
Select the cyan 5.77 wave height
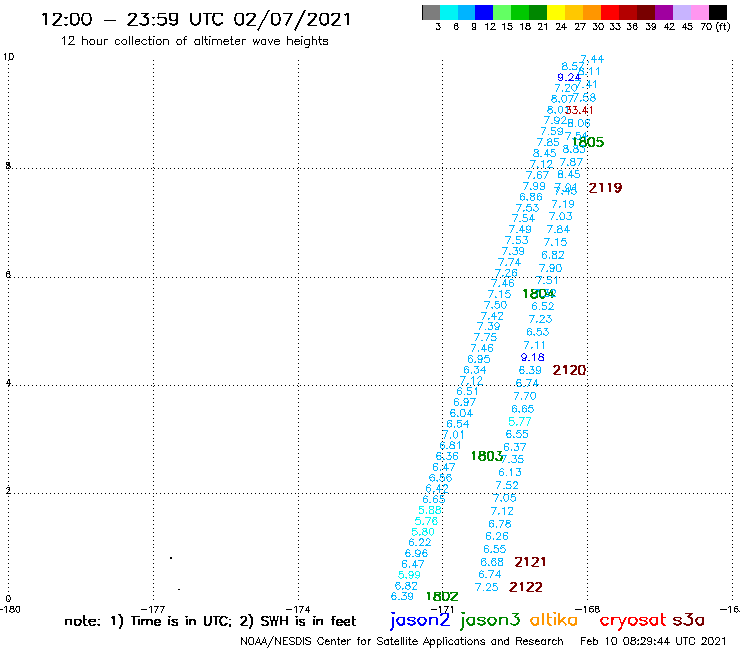click(x=520, y=422)
